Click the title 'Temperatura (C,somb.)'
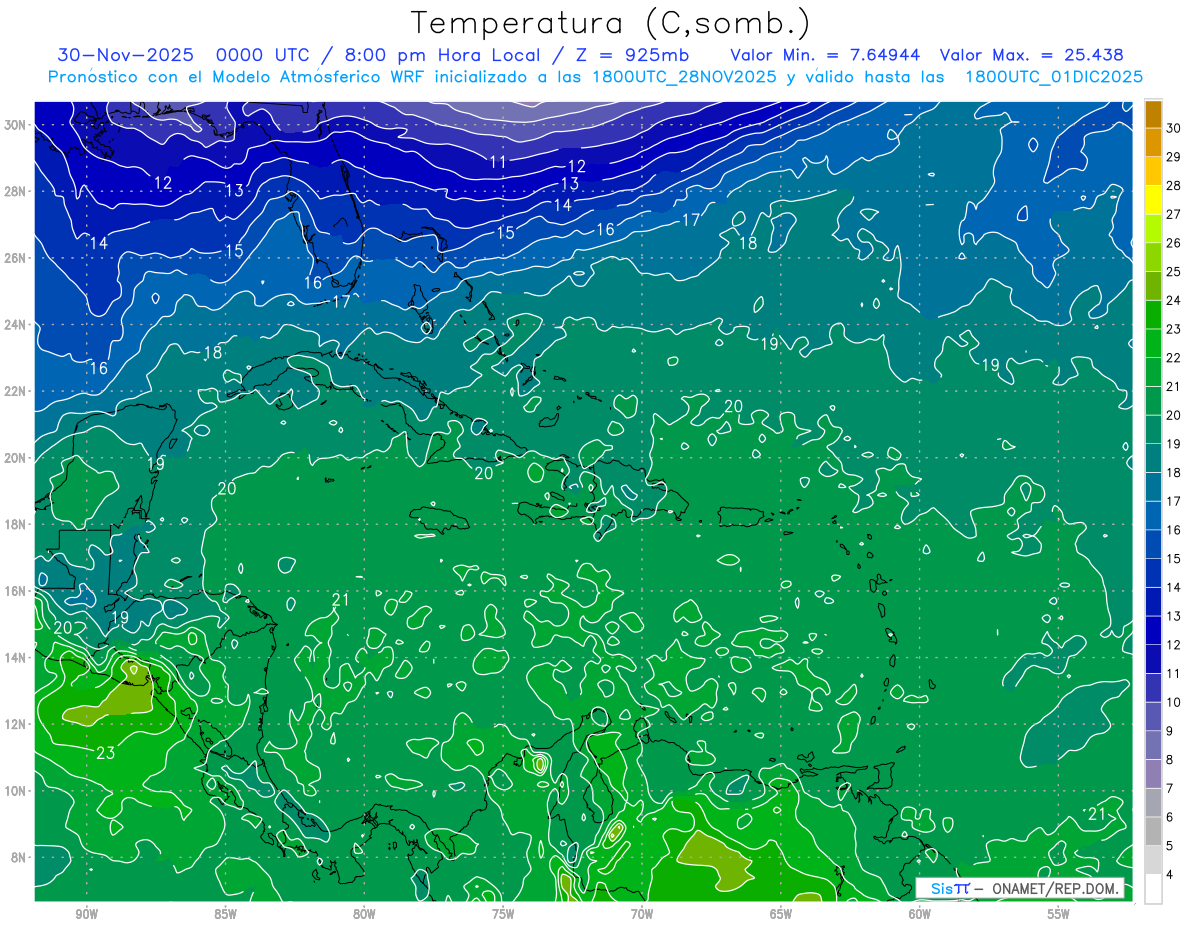 (x=610, y=24)
